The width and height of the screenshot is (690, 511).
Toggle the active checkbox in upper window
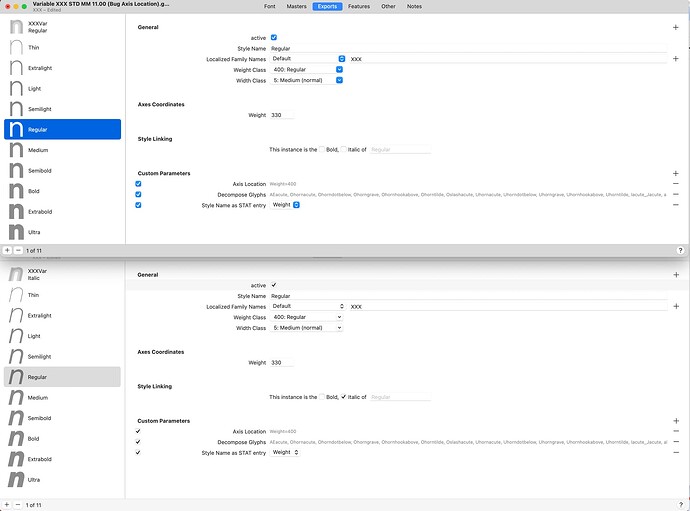coord(274,37)
